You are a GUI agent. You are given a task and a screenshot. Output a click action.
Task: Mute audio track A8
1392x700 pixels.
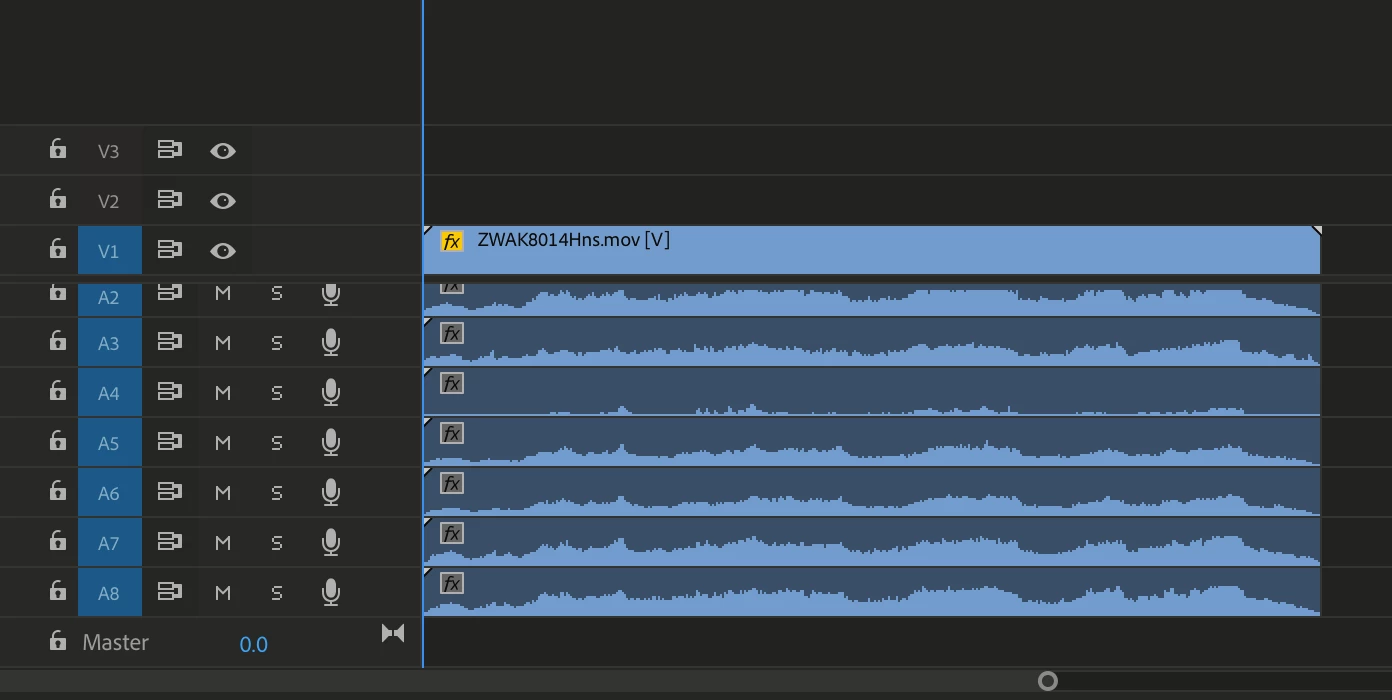(x=223, y=593)
